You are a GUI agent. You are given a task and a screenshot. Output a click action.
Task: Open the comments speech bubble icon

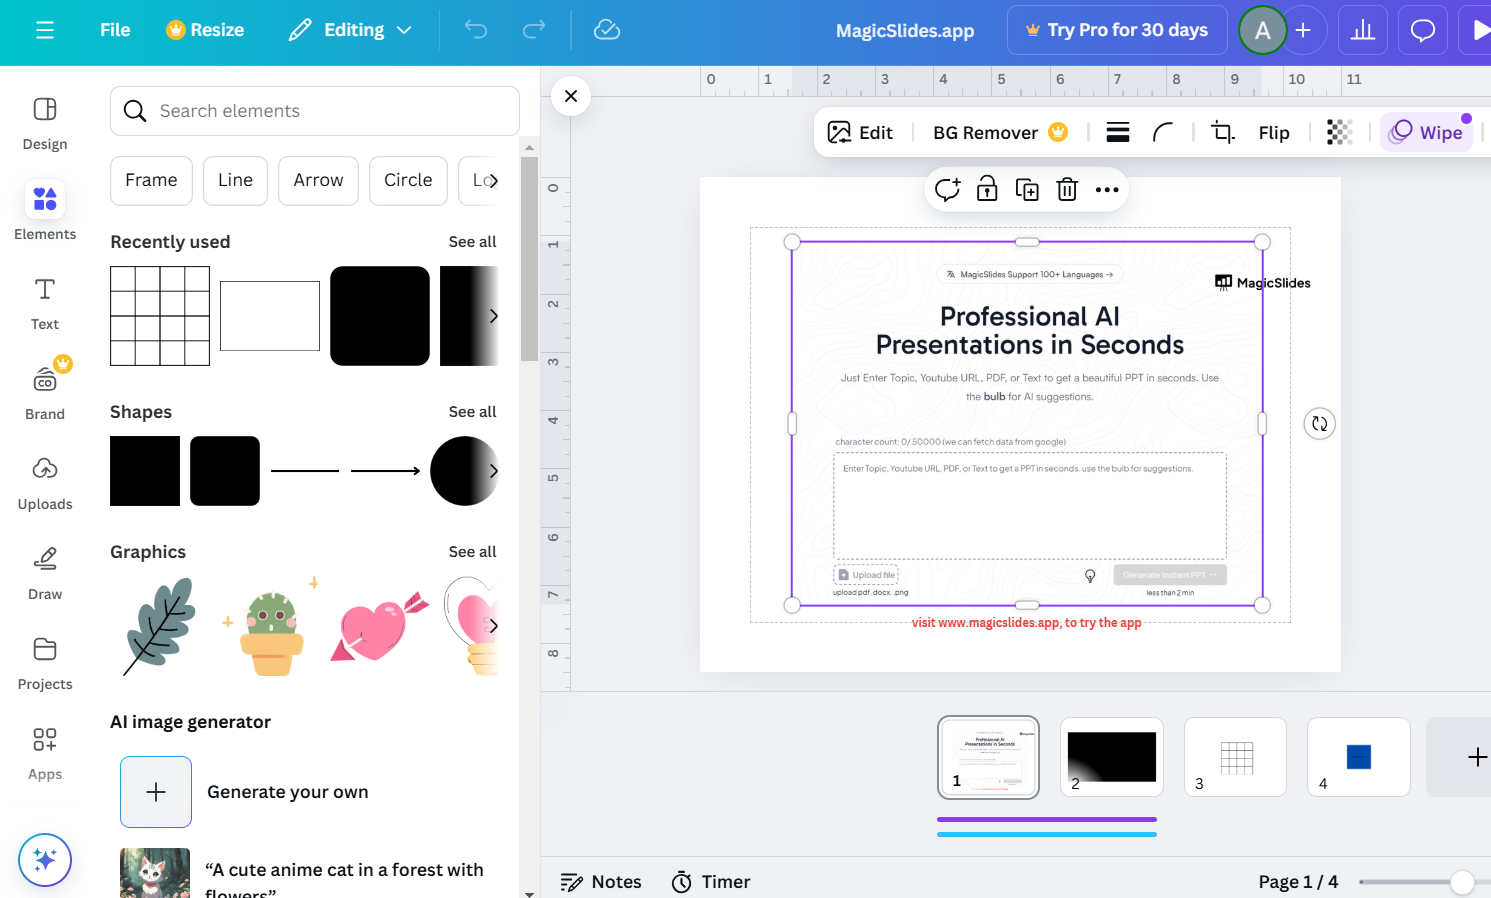[x=1423, y=30]
